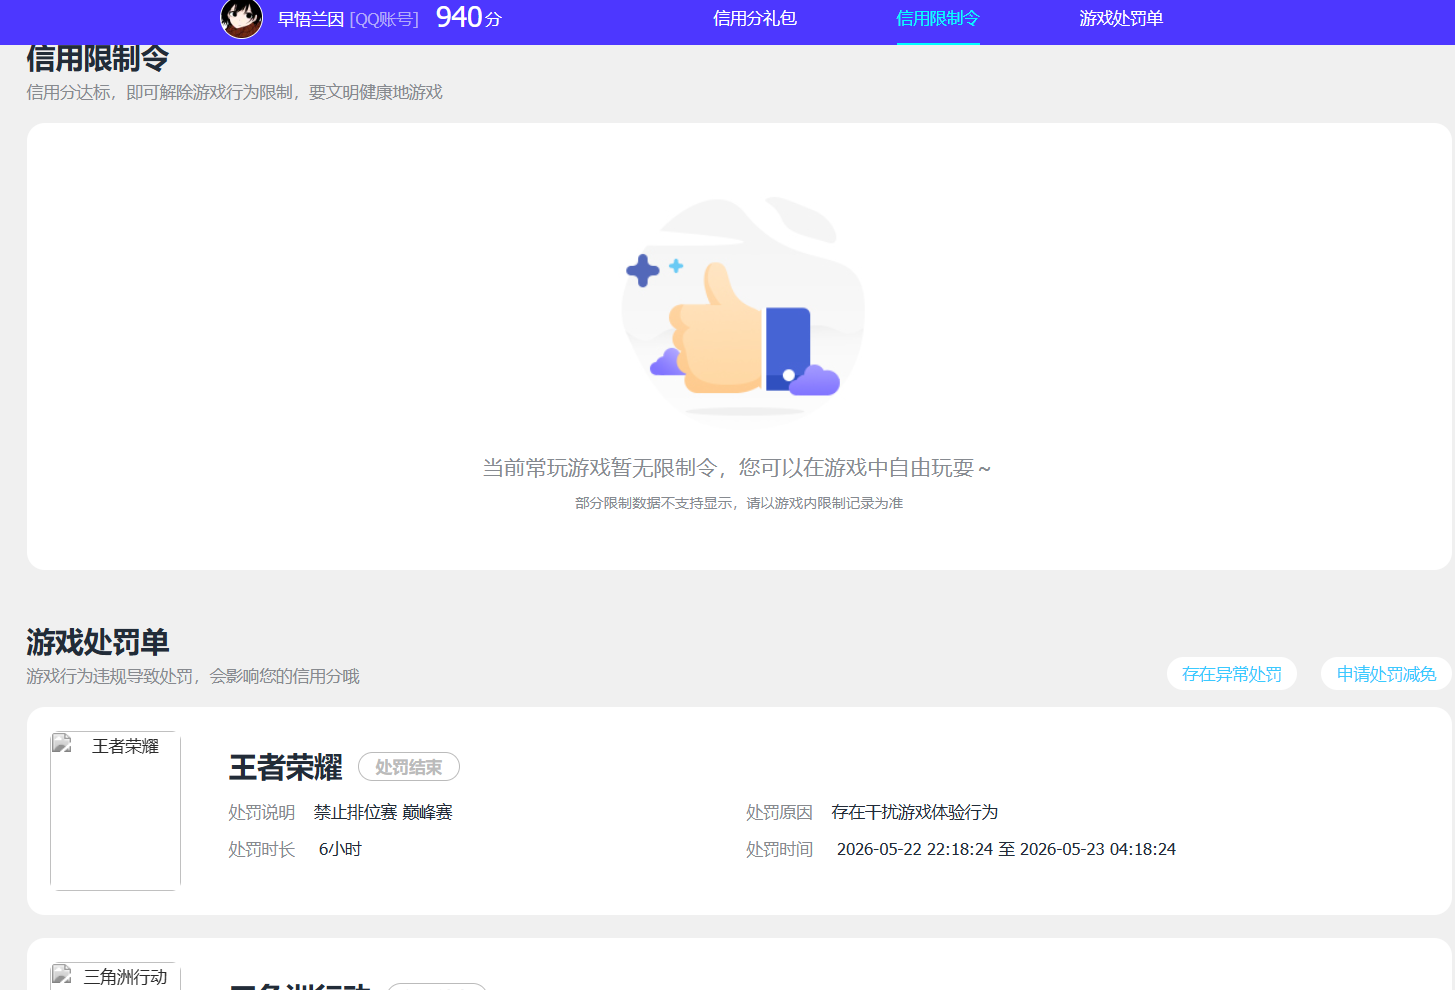This screenshot has height=990, width=1455.
Task: Click the penalty time range starting 2026-05-22
Action: [x=1006, y=849]
